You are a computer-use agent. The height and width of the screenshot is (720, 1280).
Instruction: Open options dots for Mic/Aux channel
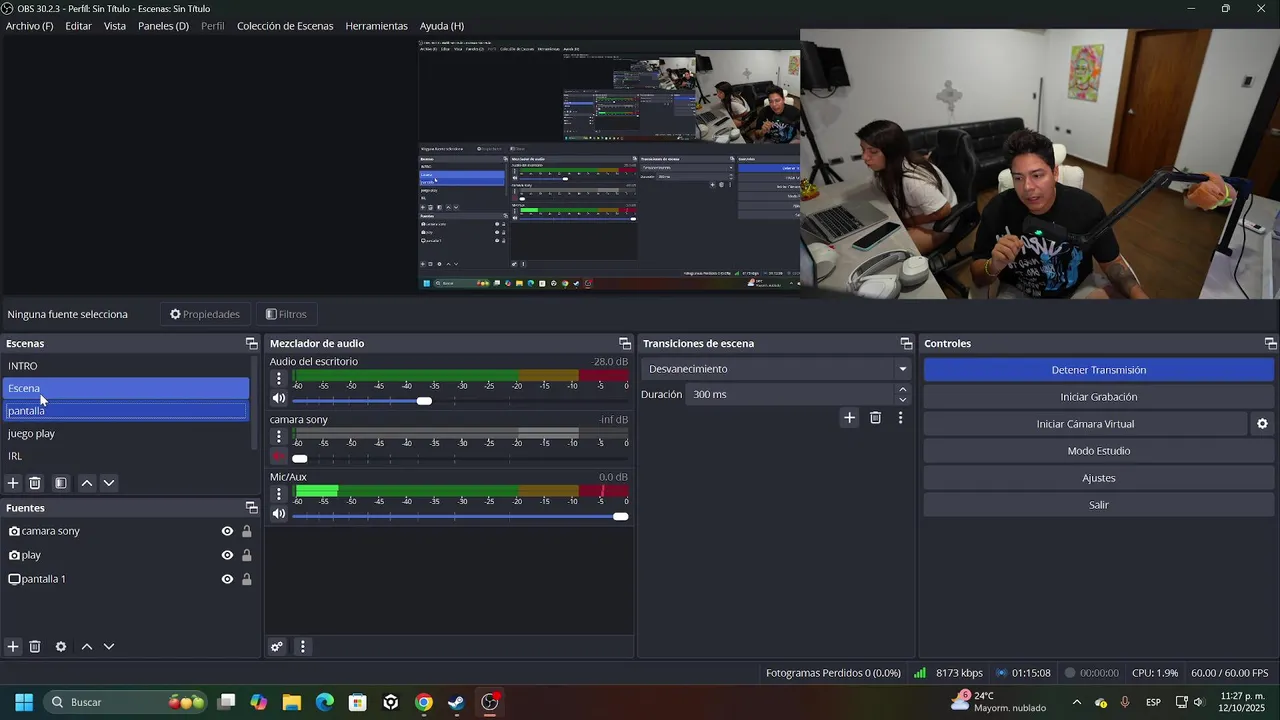click(279, 494)
